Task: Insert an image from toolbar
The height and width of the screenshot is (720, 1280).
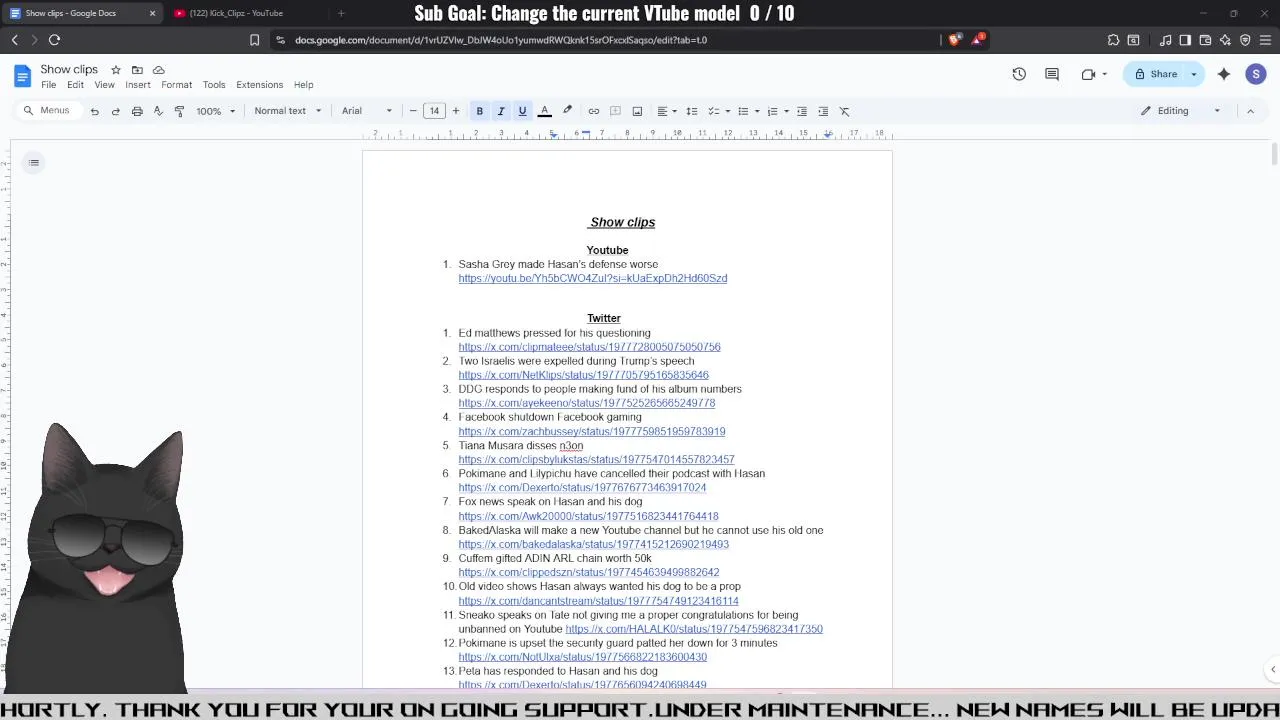Action: 637,111
